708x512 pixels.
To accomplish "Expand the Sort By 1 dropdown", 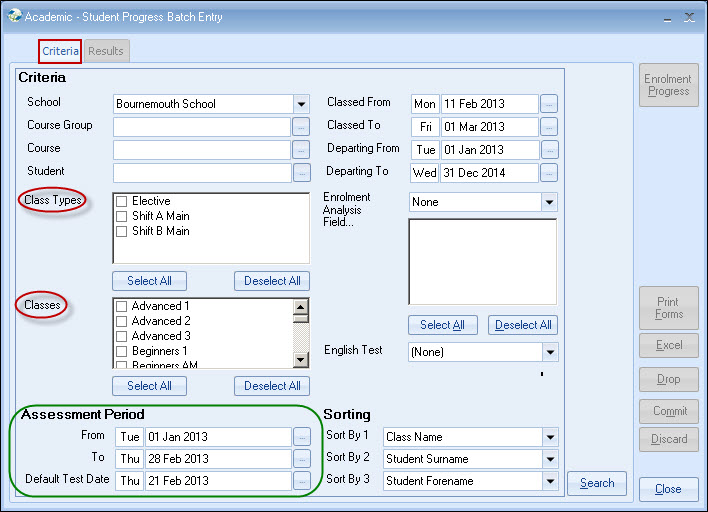I will (x=549, y=437).
